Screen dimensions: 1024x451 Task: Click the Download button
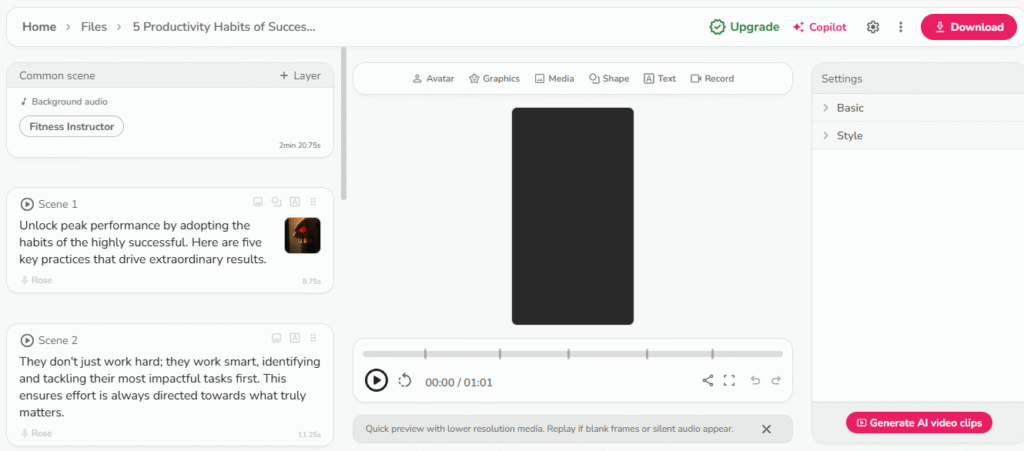click(968, 27)
